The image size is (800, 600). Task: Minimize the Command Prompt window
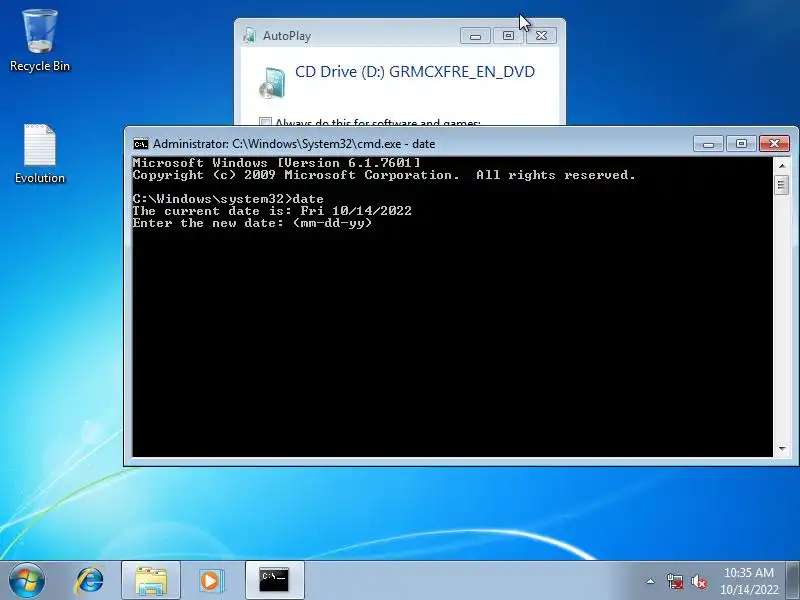708,144
